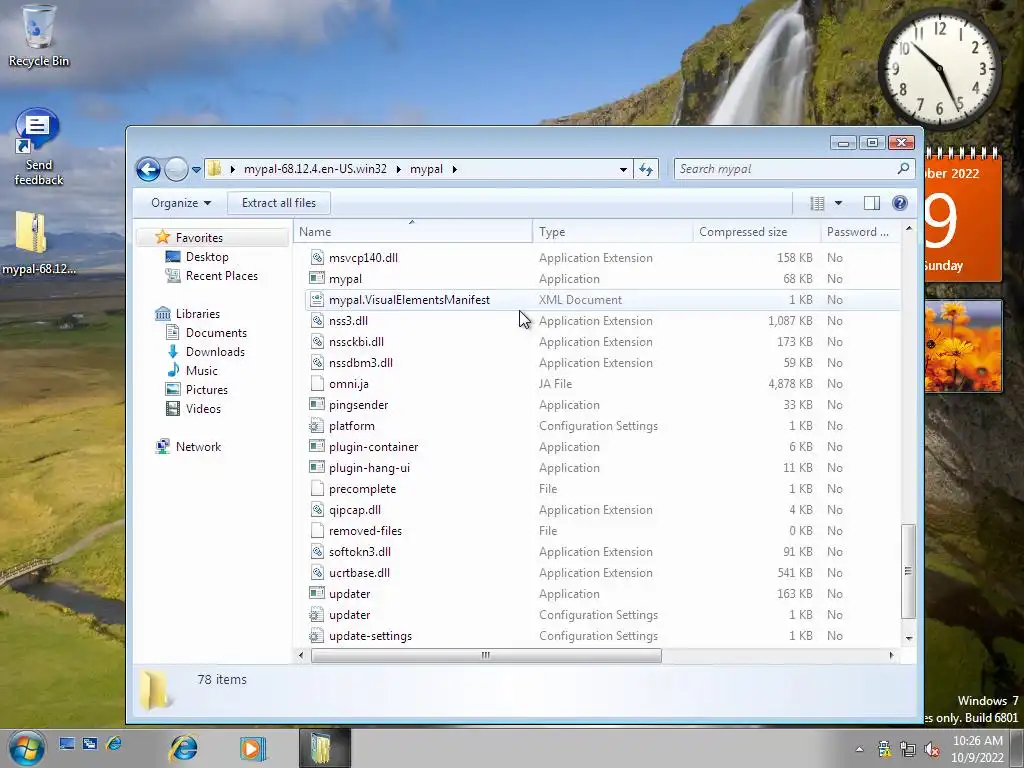
Task: Open the Organize menu
Action: pos(181,203)
